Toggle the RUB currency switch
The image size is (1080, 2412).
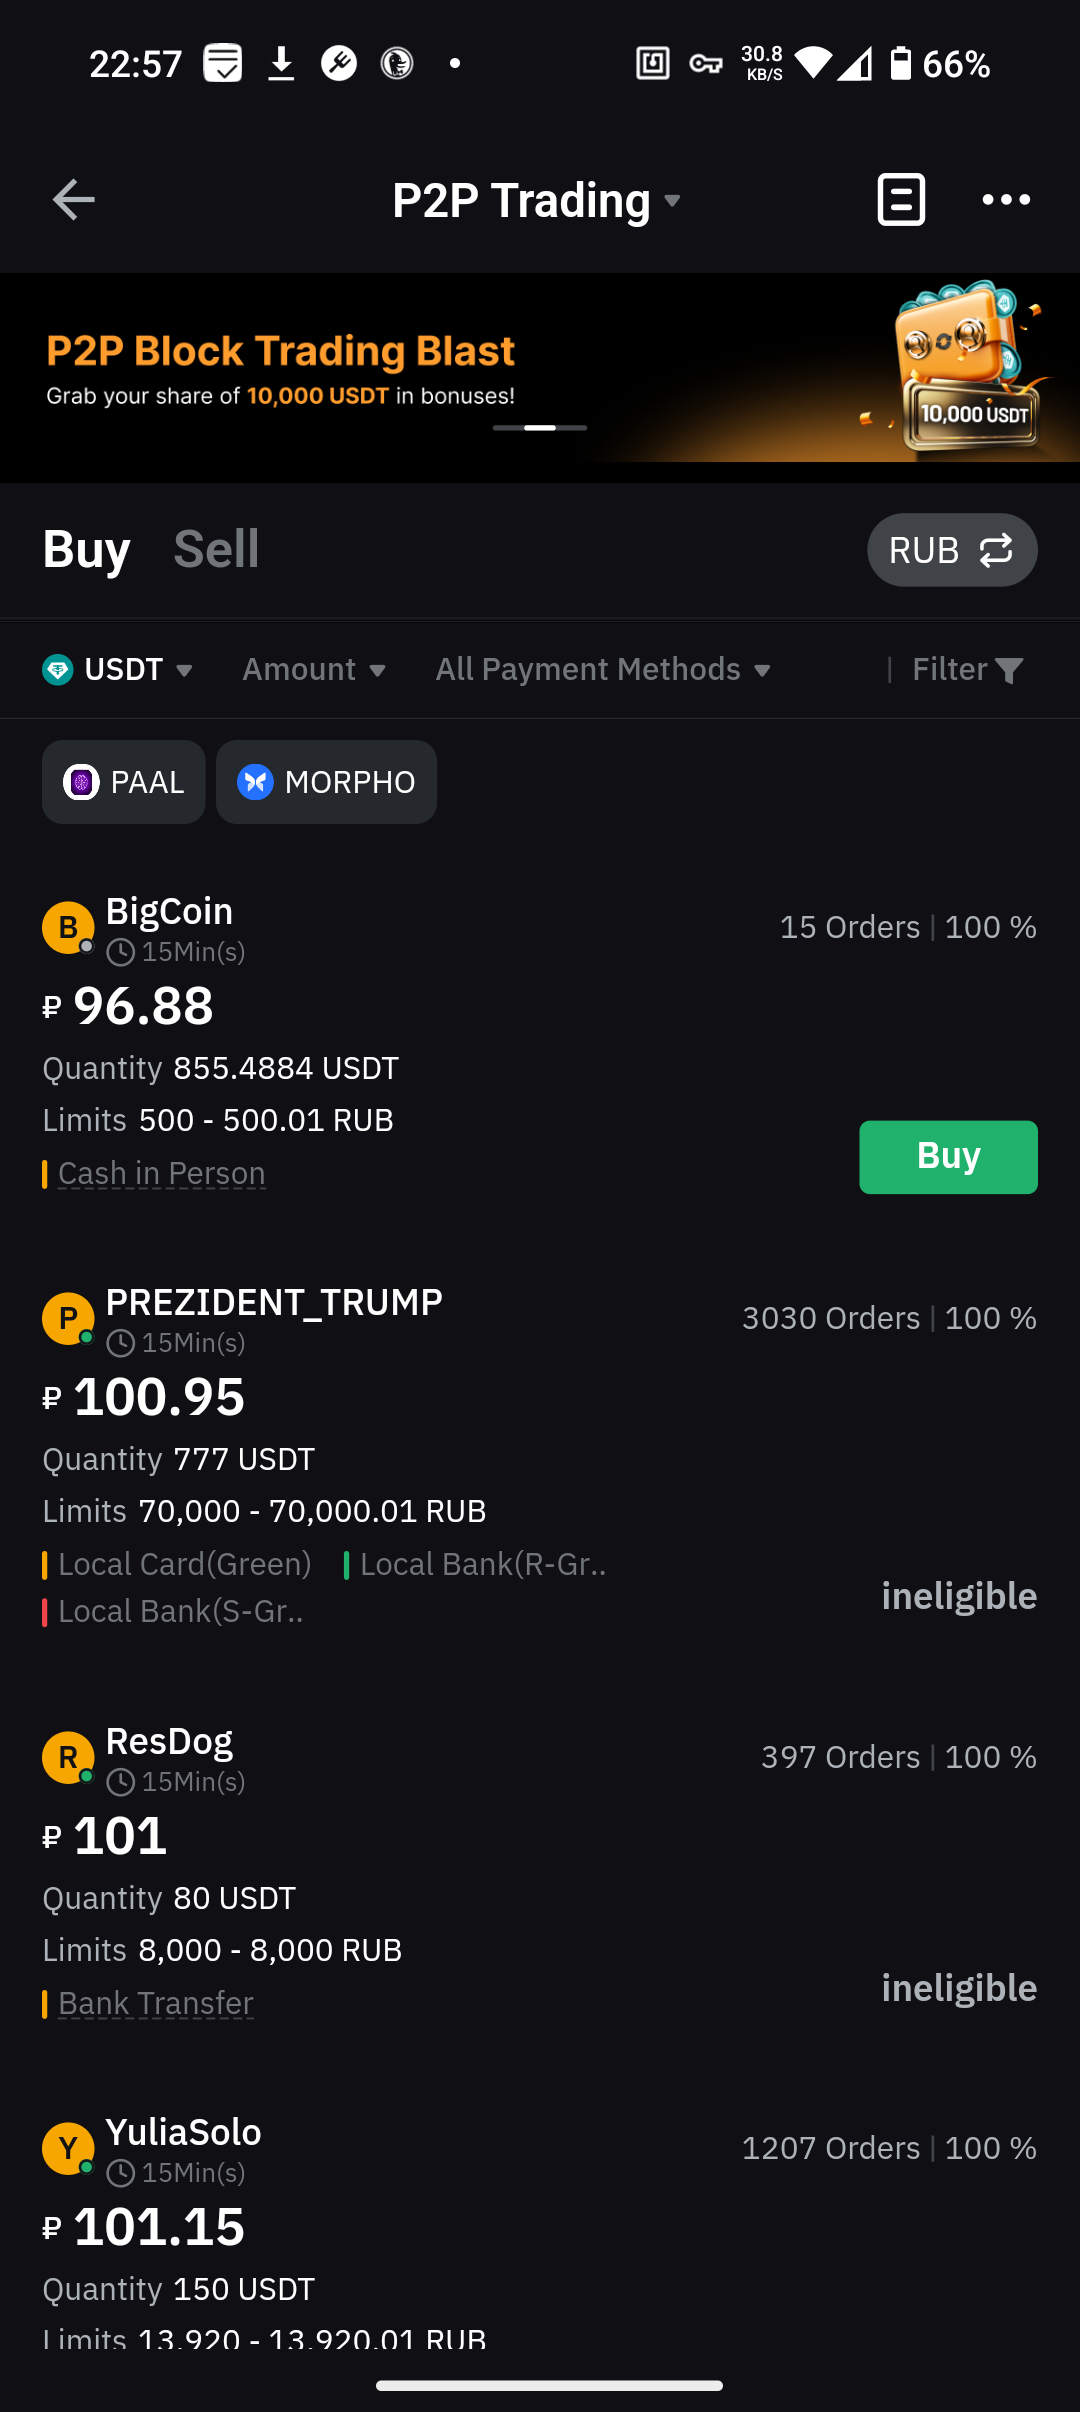point(952,550)
